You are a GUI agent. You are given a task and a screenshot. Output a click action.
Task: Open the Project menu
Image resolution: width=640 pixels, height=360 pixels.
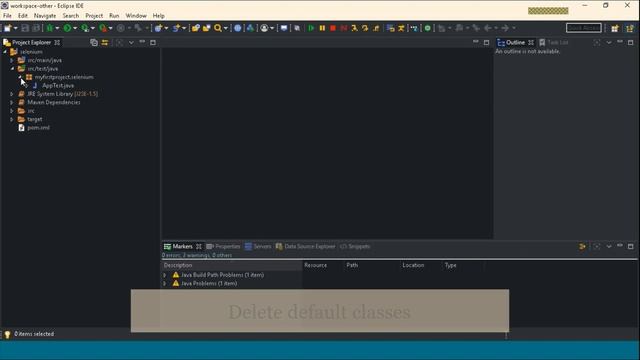coord(94,16)
